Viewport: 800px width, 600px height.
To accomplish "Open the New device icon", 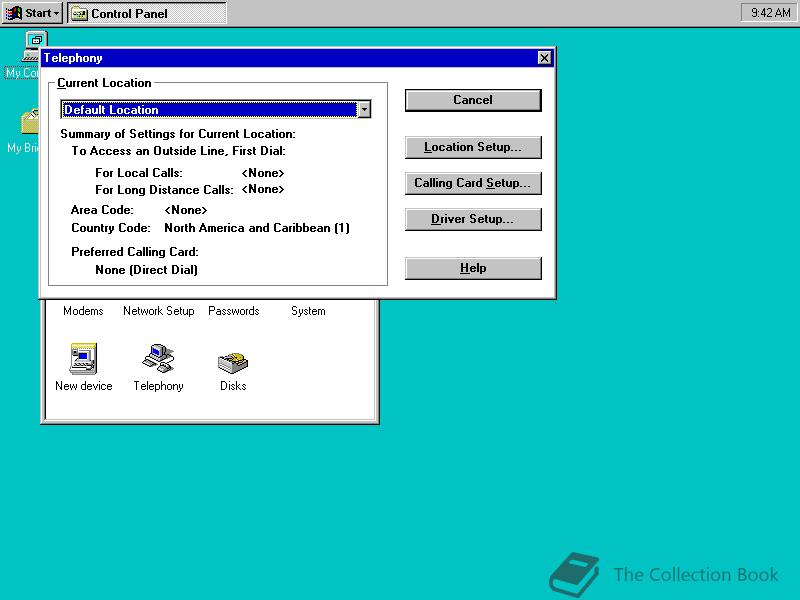I will click(83, 358).
